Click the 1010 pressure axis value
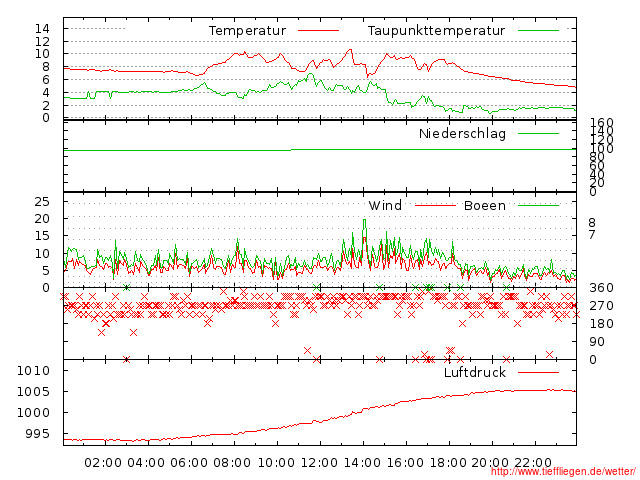The width and height of the screenshot is (640, 480). (x=33, y=371)
